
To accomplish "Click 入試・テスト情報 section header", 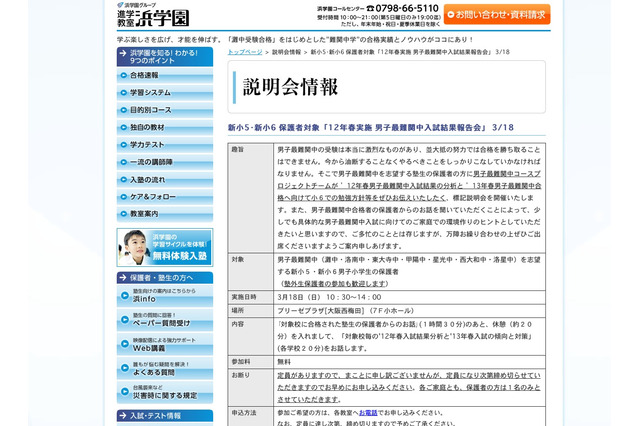I will pyautogui.click(x=164, y=416).
